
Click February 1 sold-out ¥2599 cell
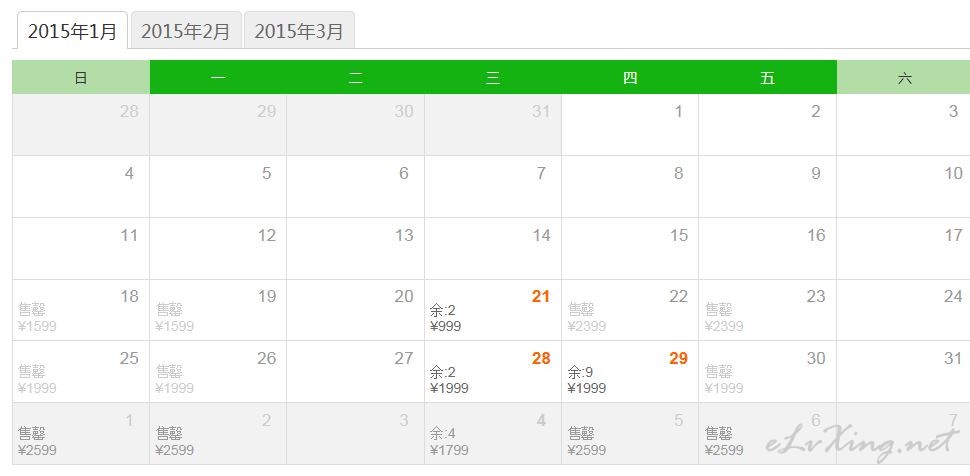(81, 434)
